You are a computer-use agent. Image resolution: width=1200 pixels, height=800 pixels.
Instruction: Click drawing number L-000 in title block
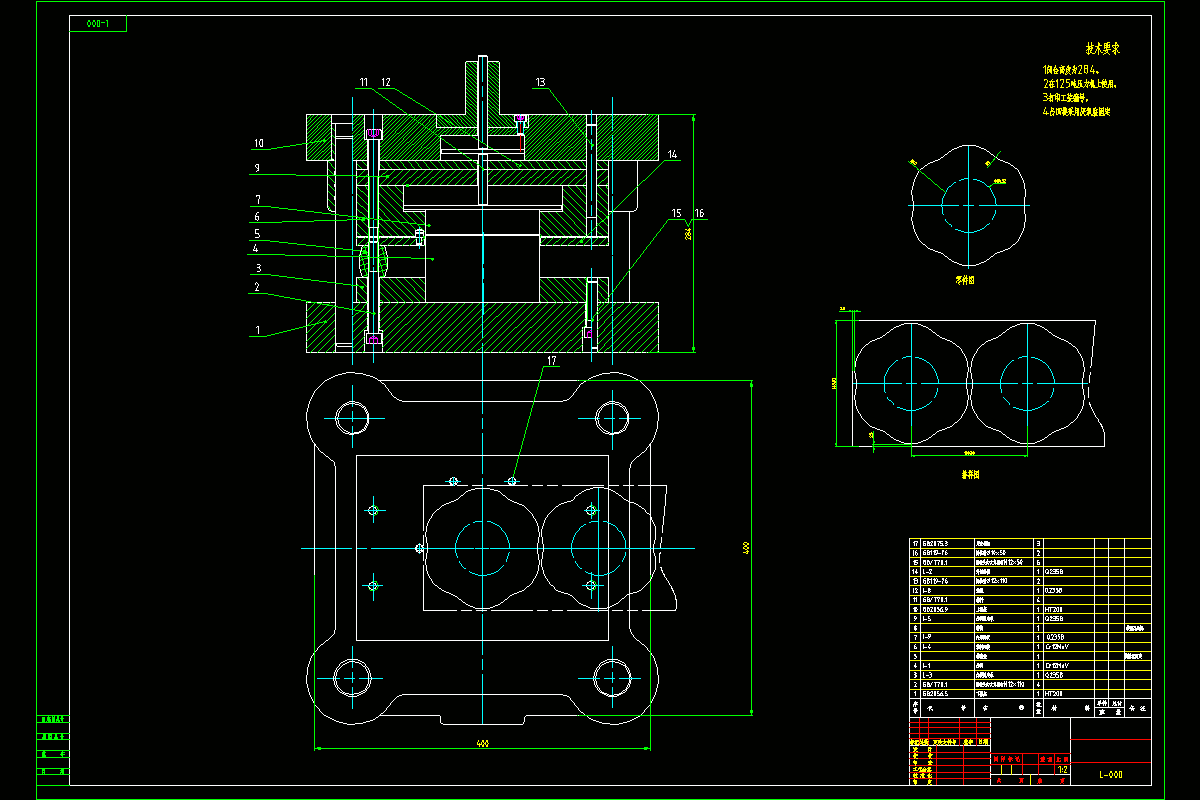pyautogui.click(x=1110, y=774)
